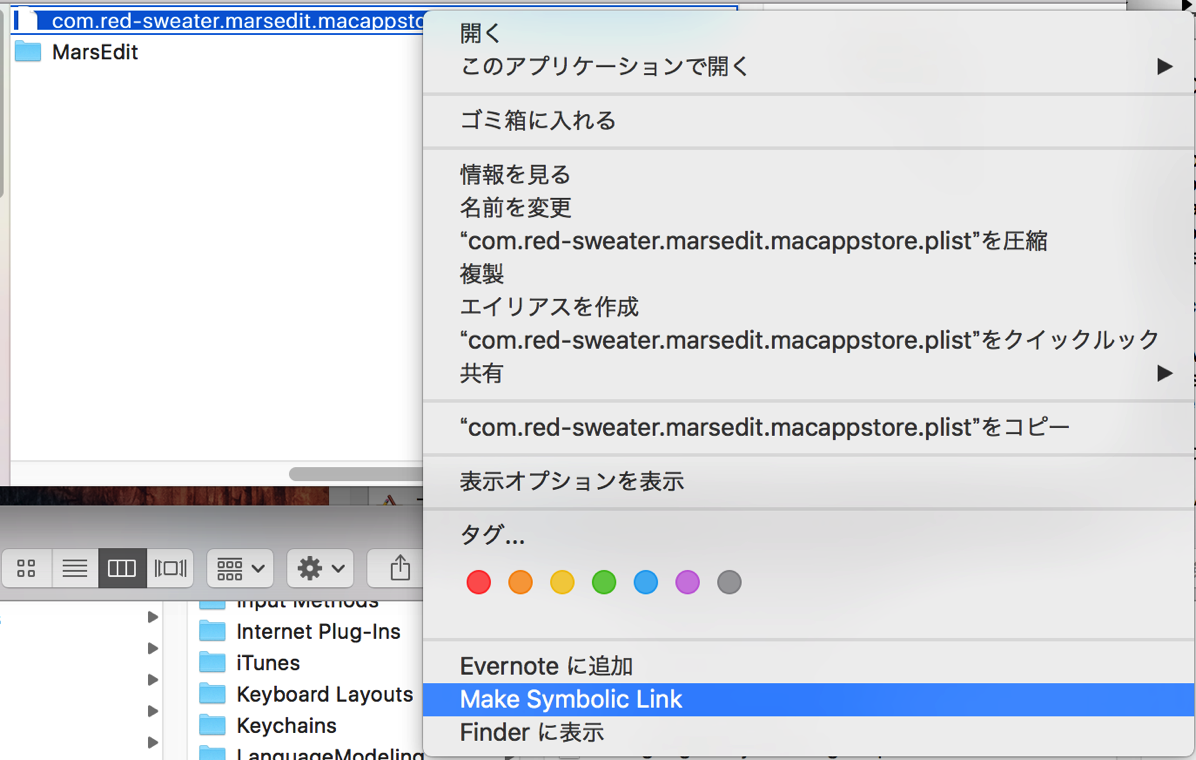Choose the クイックルック menu entry for the plist
This screenshot has width=1196, height=760.
tap(809, 340)
